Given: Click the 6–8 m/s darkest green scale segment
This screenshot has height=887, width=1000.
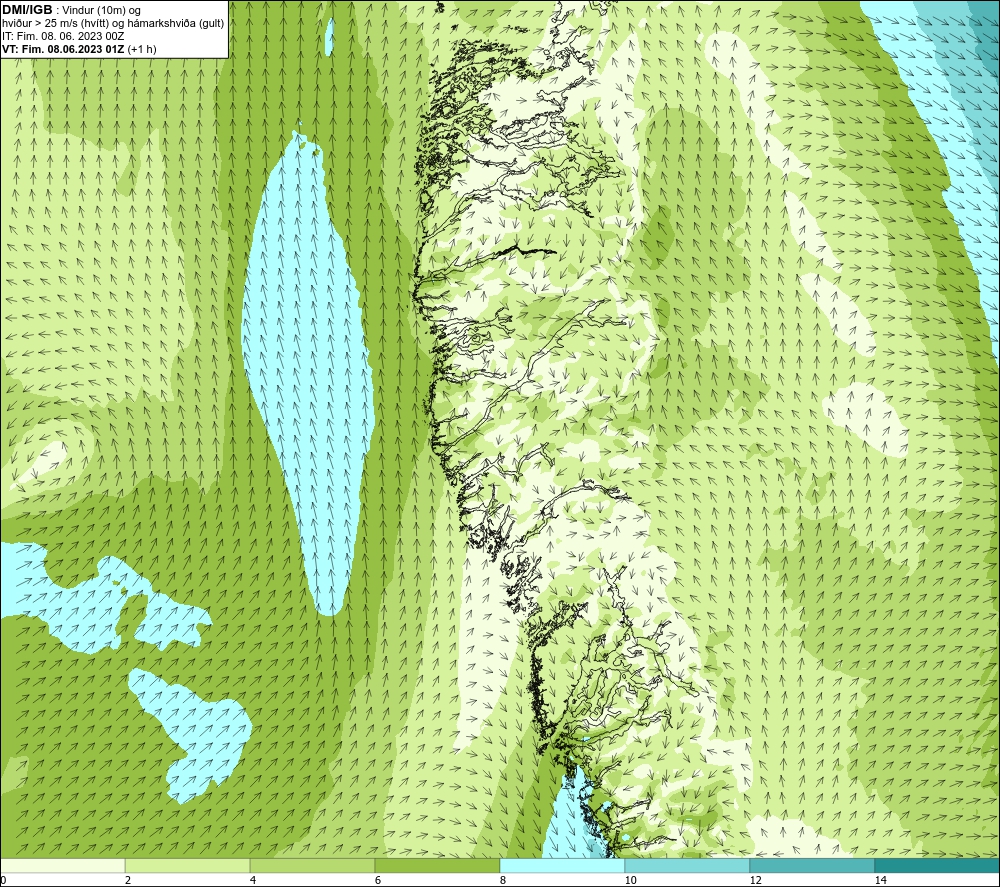Looking at the screenshot, I should 438,865.
